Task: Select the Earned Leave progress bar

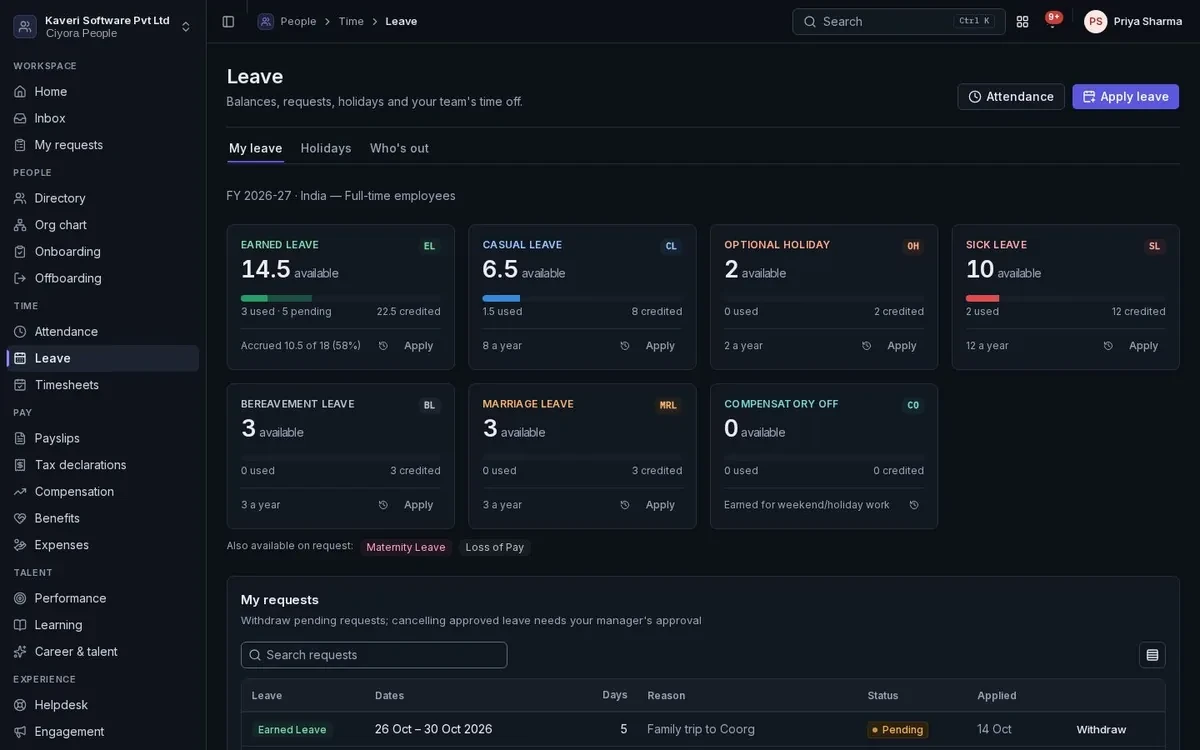Action: [340, 298]
